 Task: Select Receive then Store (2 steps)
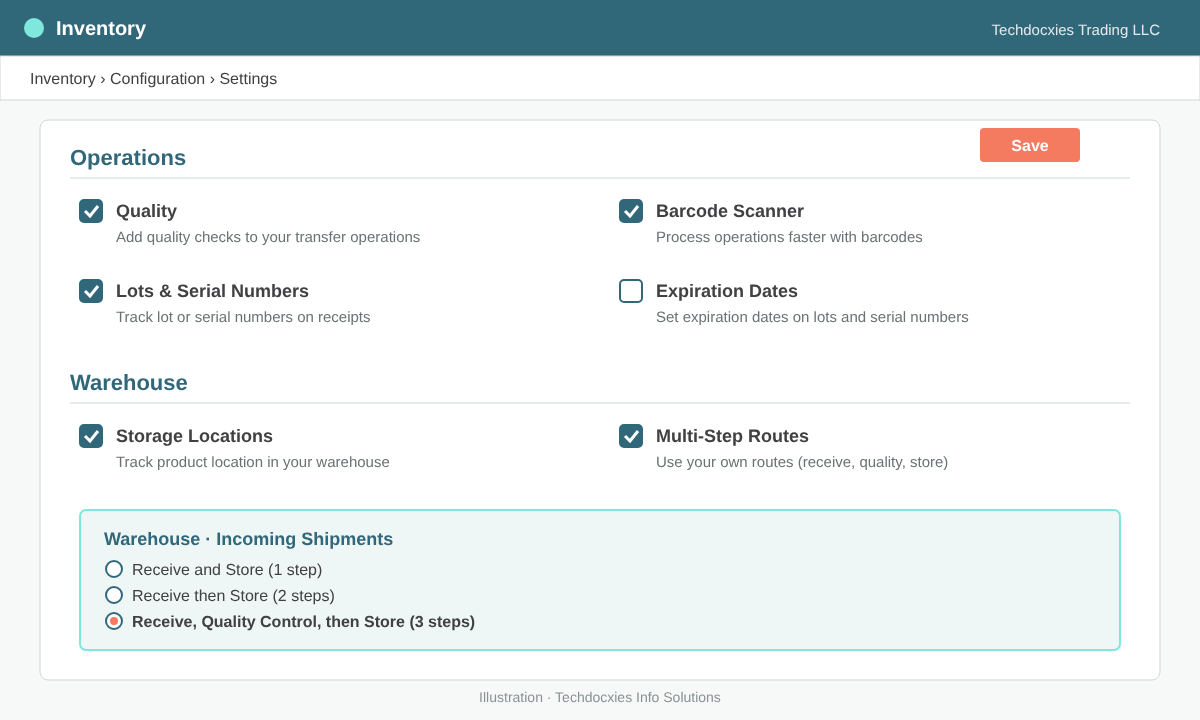114,595
